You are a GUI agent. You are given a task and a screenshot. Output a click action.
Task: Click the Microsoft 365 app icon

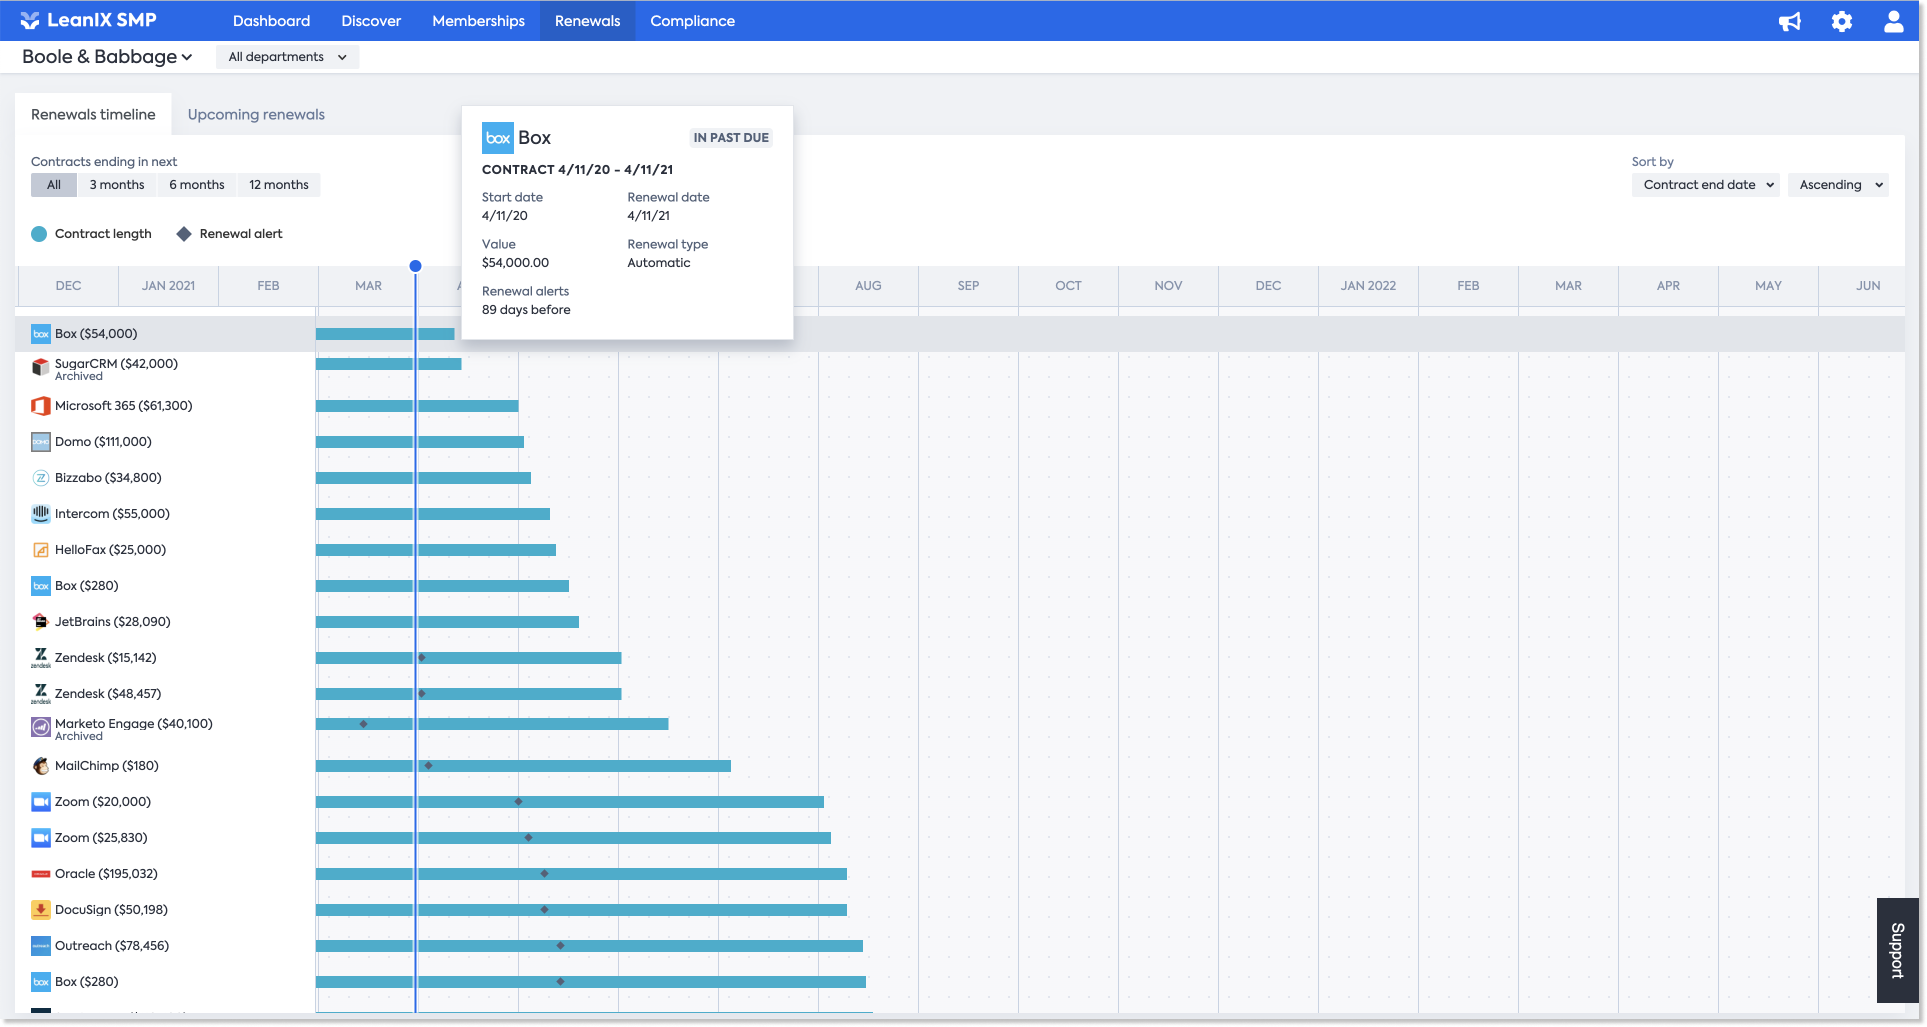click(41, 406)
